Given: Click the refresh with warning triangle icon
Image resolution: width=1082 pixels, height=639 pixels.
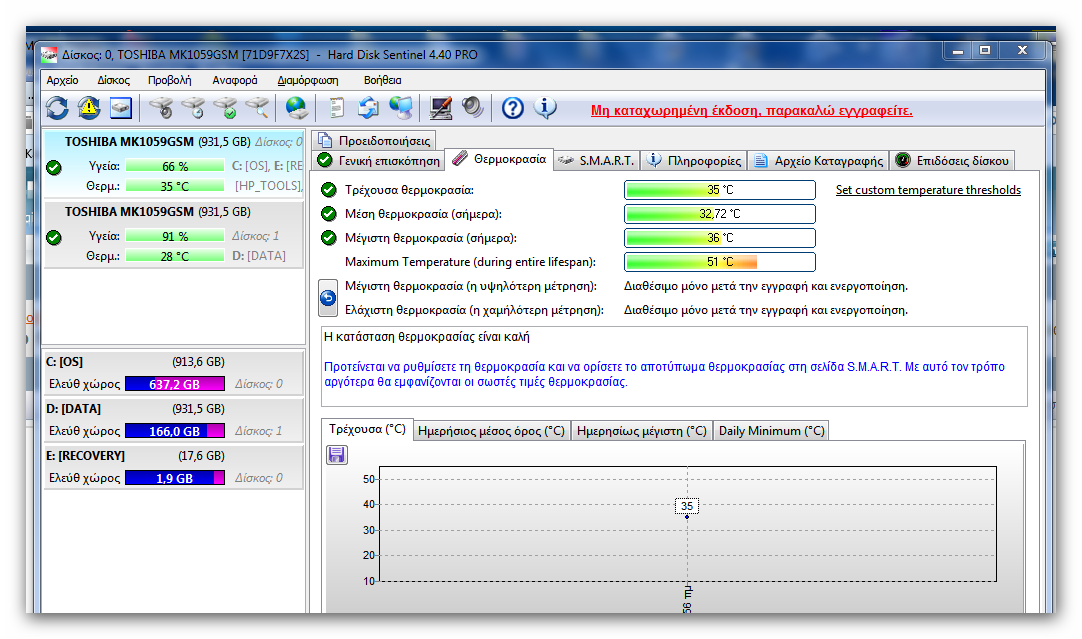Looking at the screenshot, I should (89, 108).
